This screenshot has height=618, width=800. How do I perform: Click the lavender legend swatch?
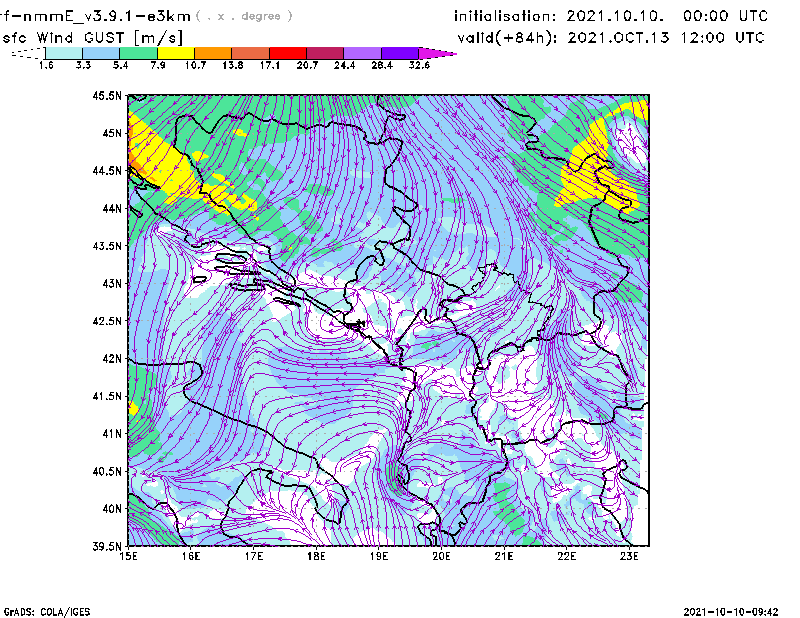click(362, 53)
